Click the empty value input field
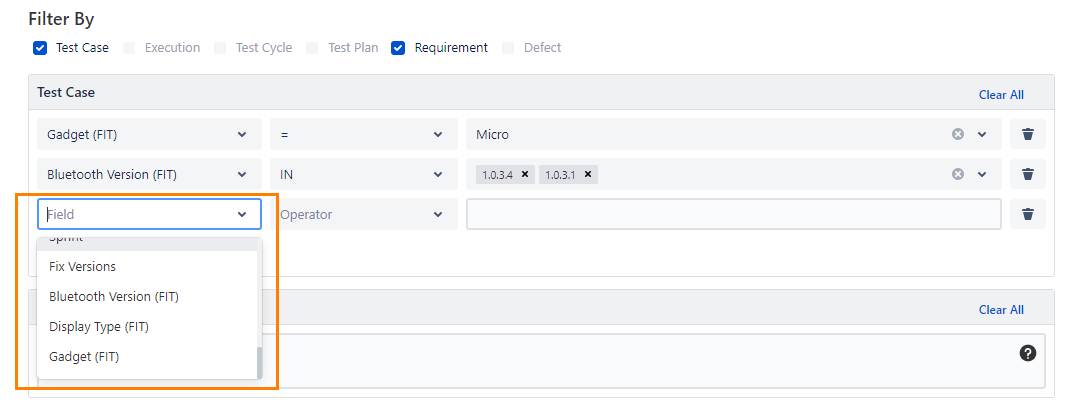 [733, 214]
